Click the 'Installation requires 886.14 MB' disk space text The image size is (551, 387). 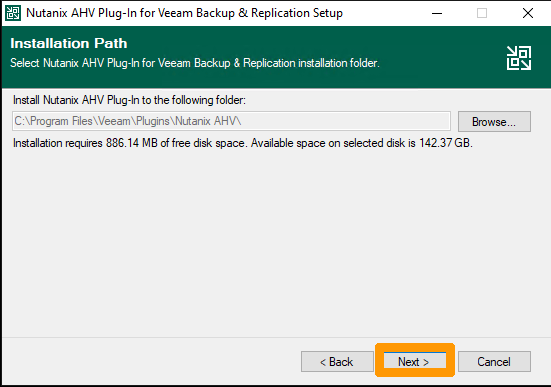coord(243,143)
